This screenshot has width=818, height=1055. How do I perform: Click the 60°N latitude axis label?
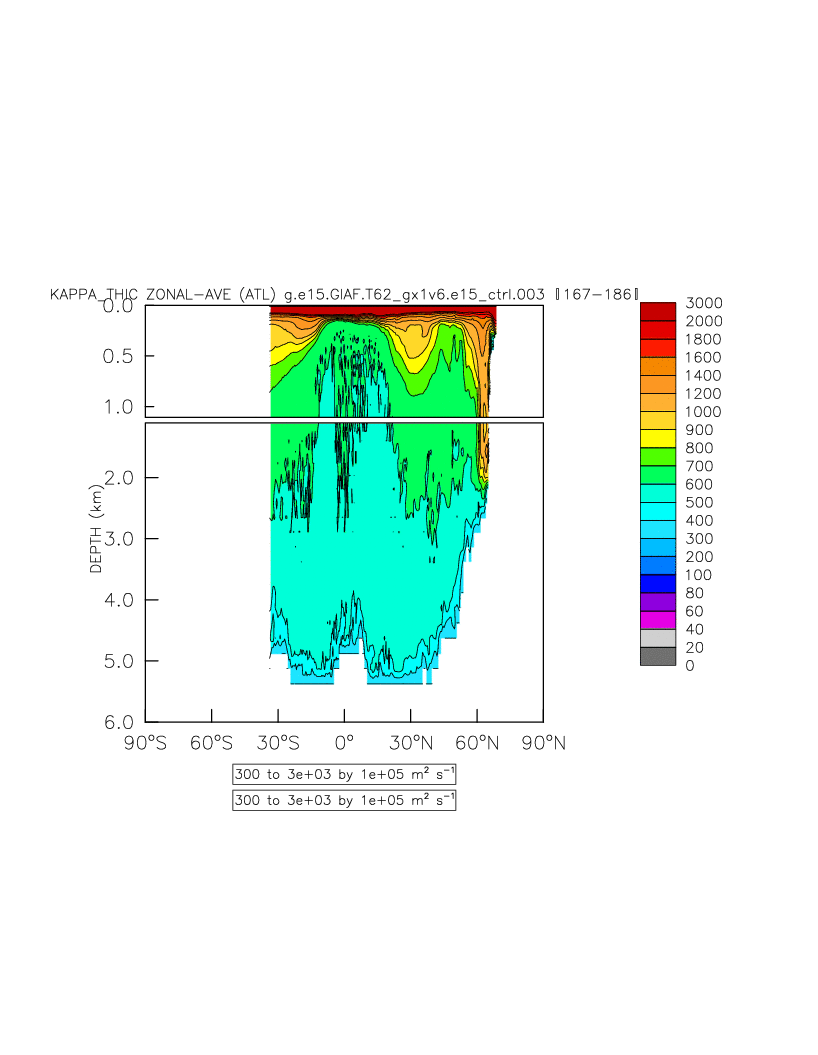pyautogui.click(x=477, y=742)
